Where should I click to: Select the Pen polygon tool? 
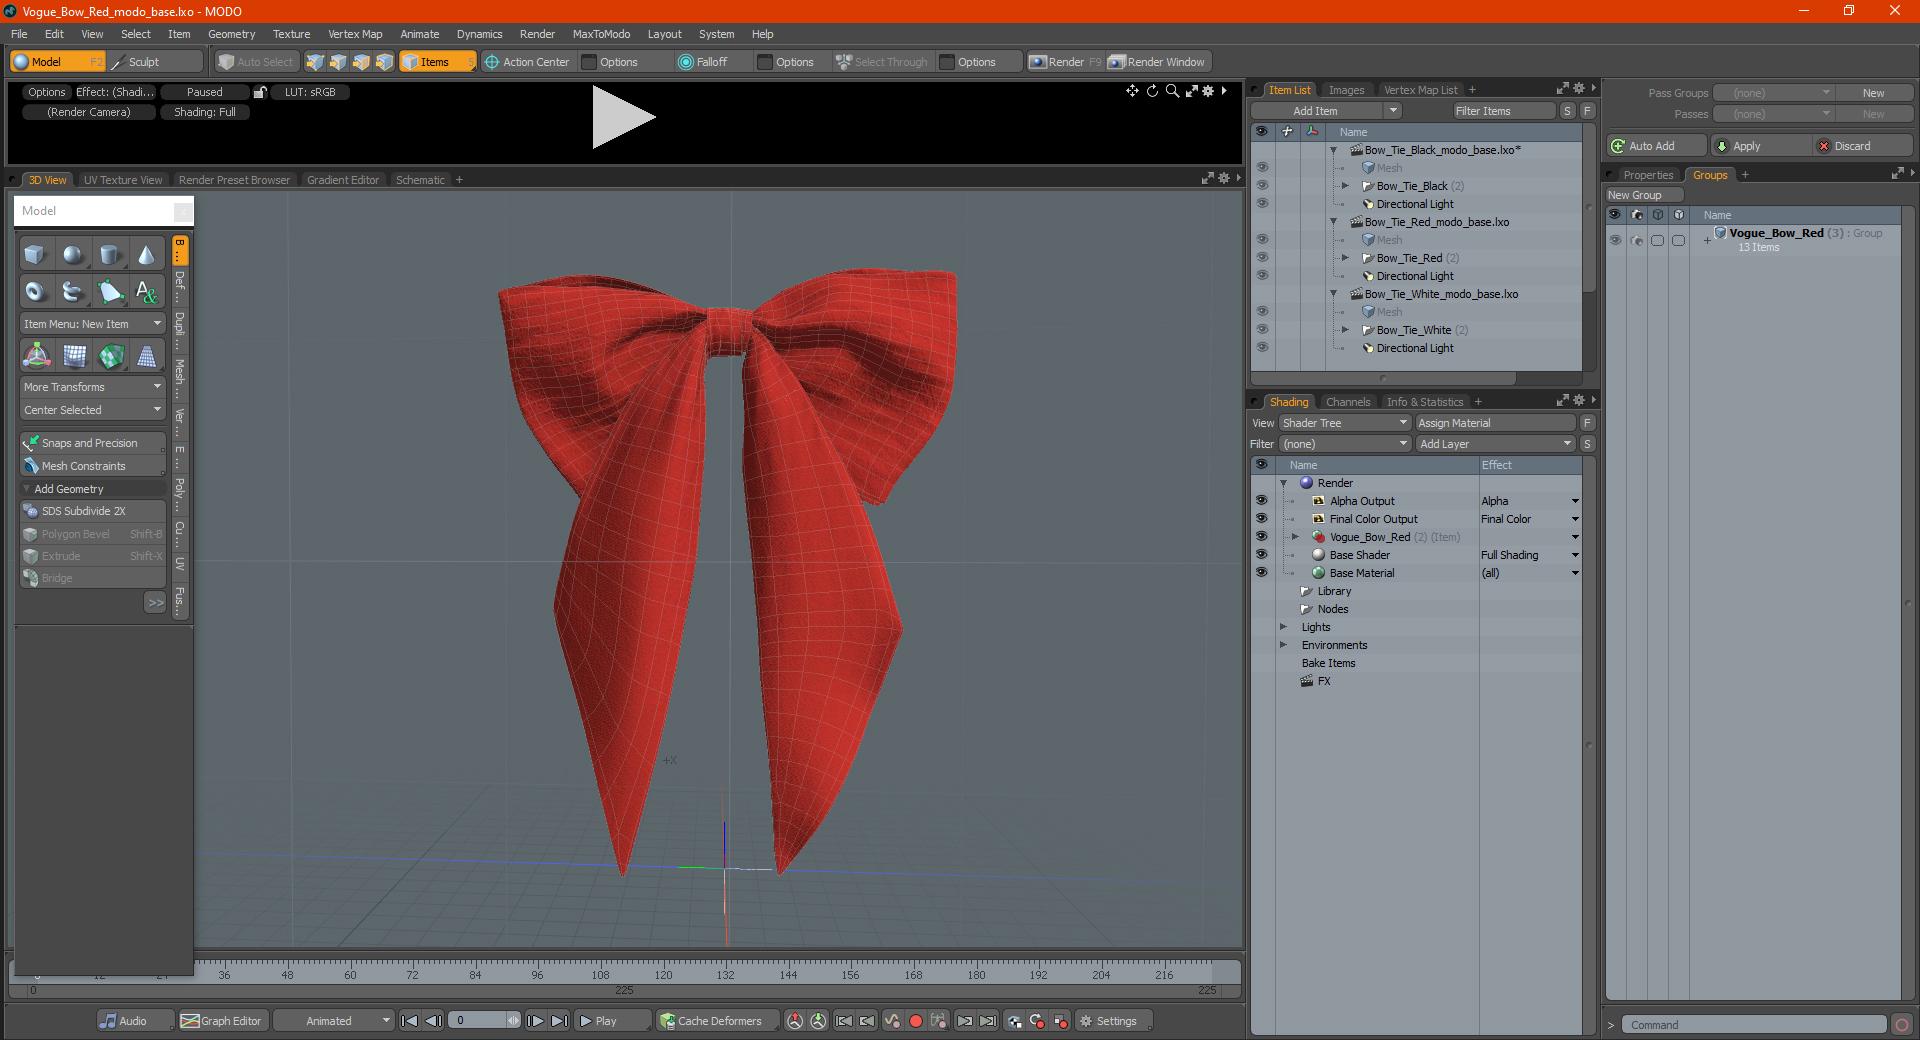pos(110,292)
